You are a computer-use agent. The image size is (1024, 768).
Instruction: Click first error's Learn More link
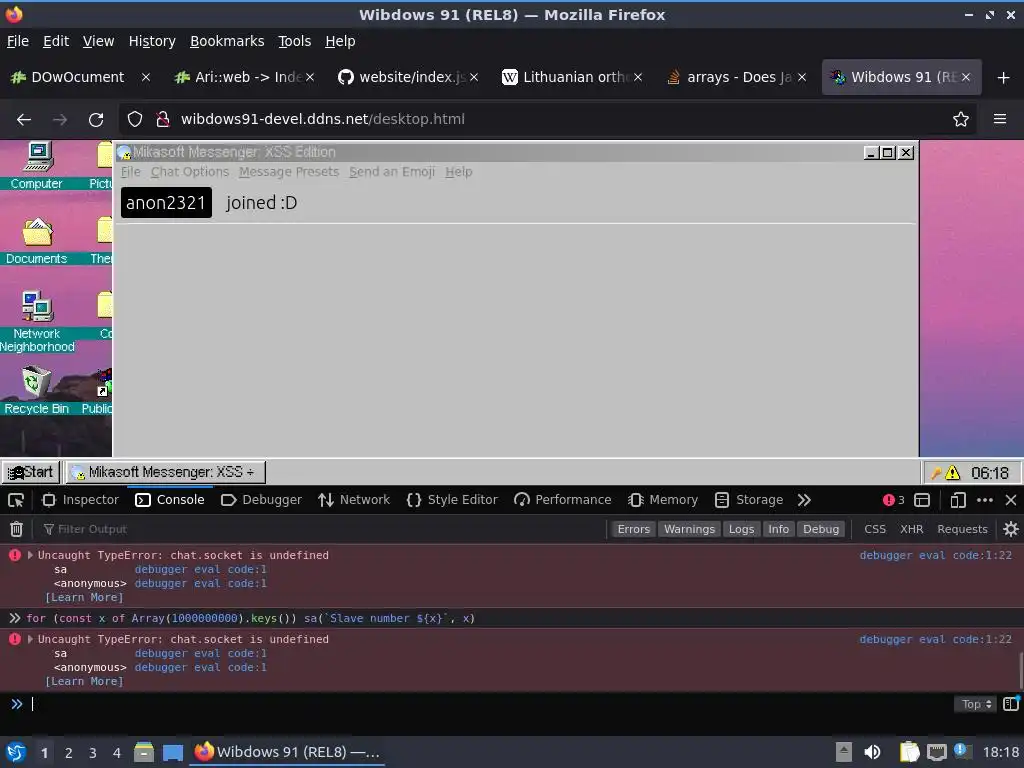(x=84, y=598)
